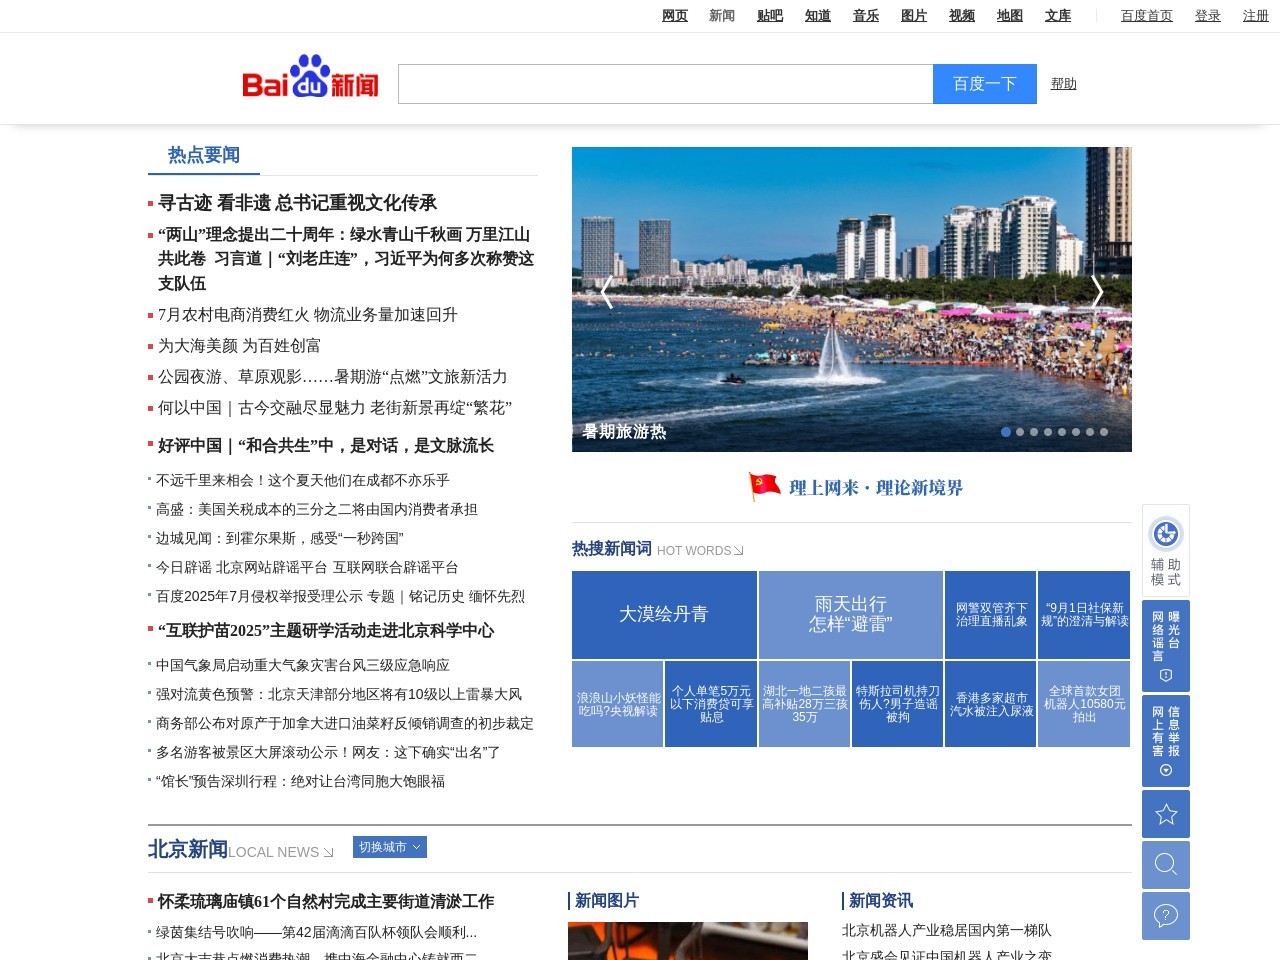This screenshot has width=1280, height=960.
Task: Open sidebar search with the magnifier icon
Action: (x=1166, y=864)
